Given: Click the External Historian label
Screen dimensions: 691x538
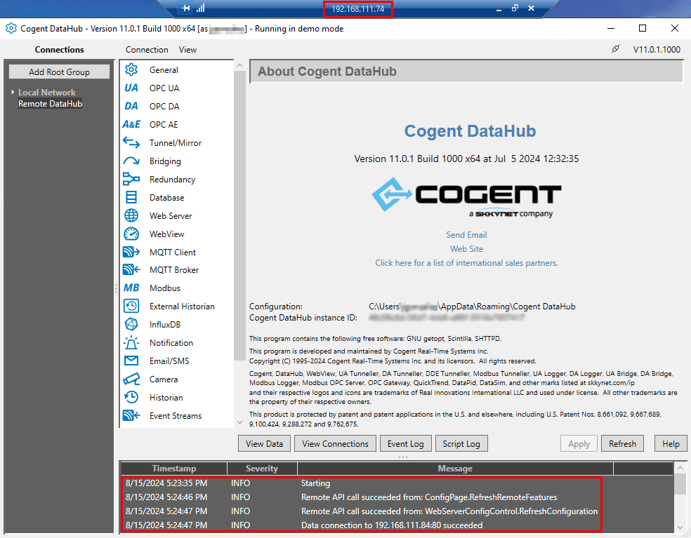Looking at the screenshot, I should [182, 306].
